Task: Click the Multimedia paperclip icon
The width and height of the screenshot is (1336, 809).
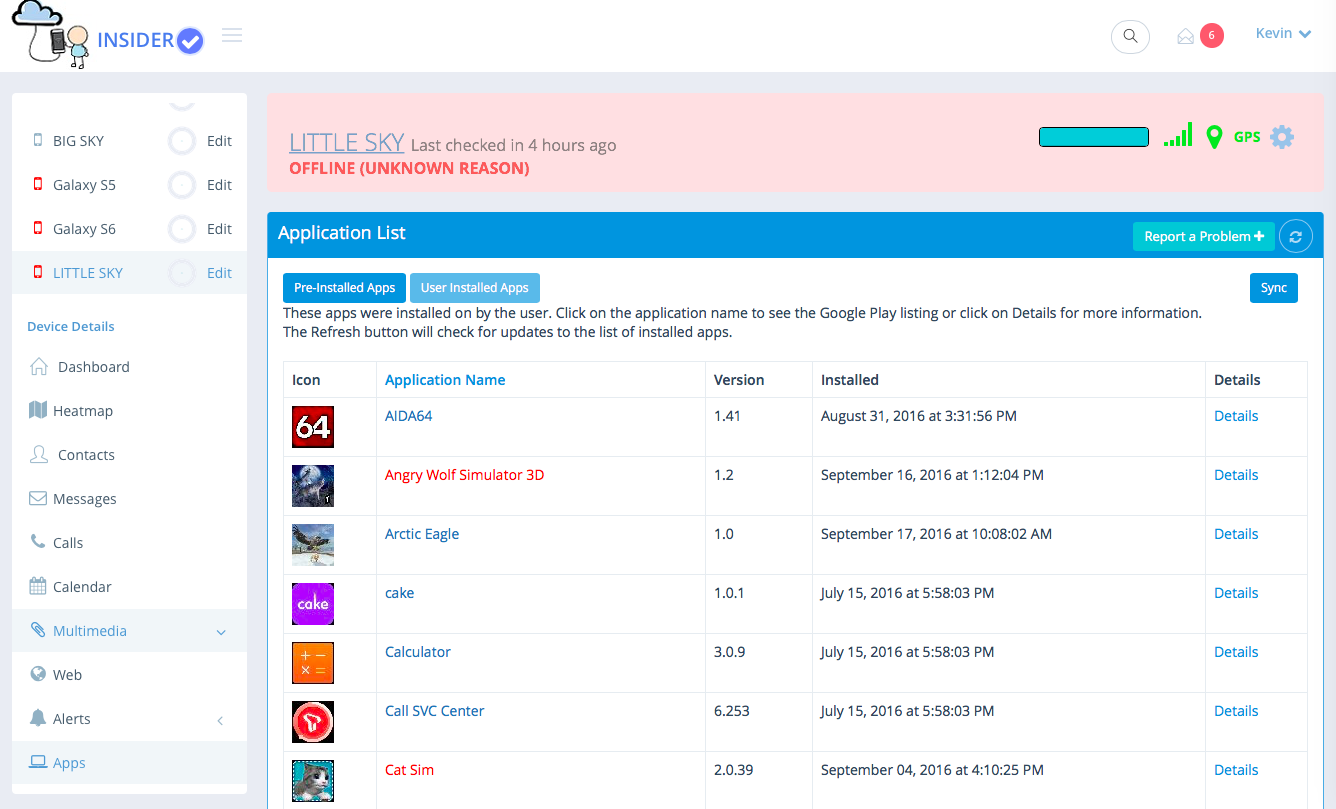Action: tap(38, 630)
